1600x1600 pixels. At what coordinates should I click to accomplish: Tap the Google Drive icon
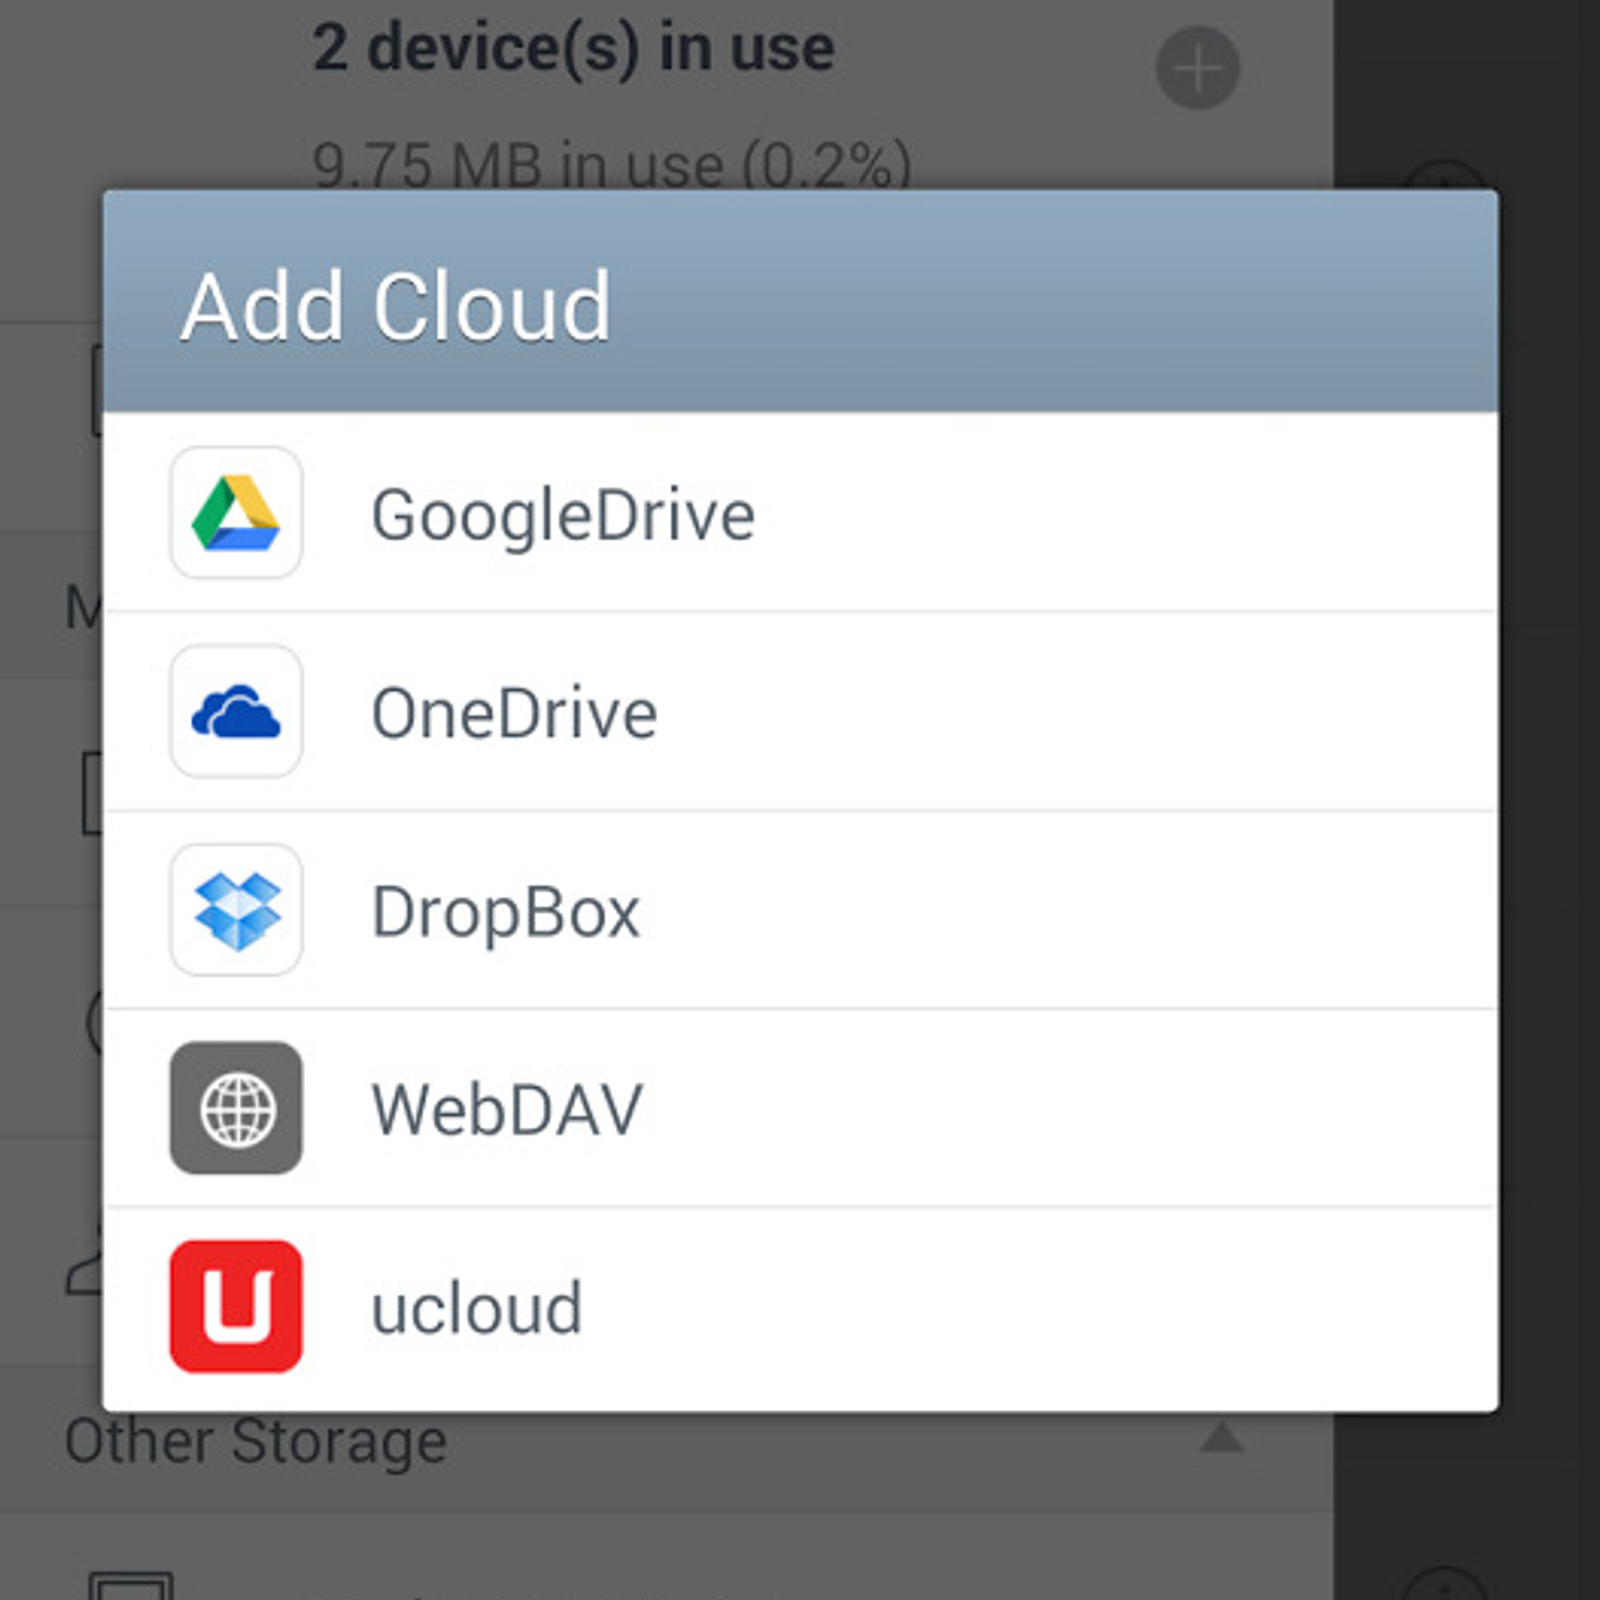point(236,512)
